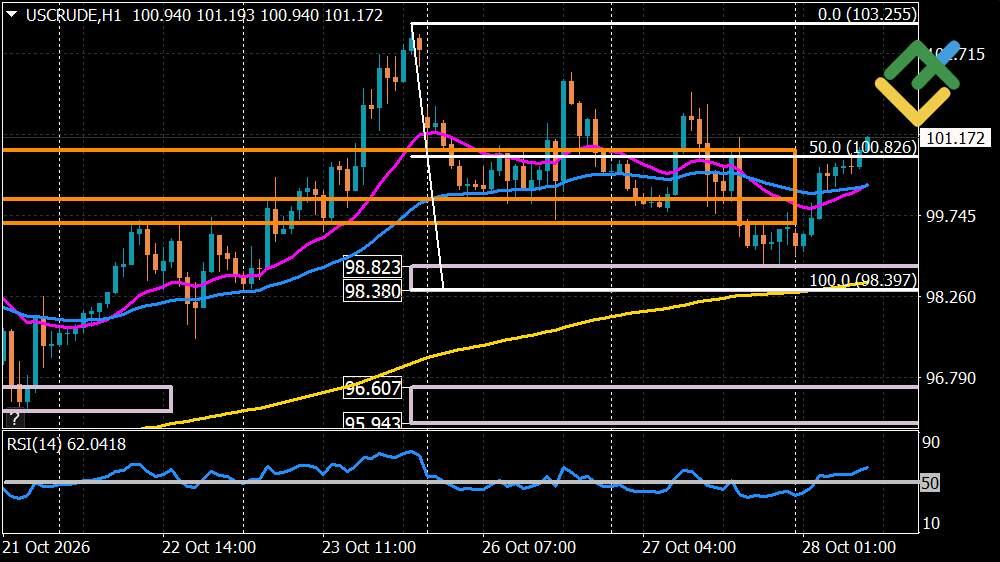Click the 22 Oct 14:00 time axis label
This screenshot has height=562, width=1000.
pyautogui.click(x=209, y=547)
